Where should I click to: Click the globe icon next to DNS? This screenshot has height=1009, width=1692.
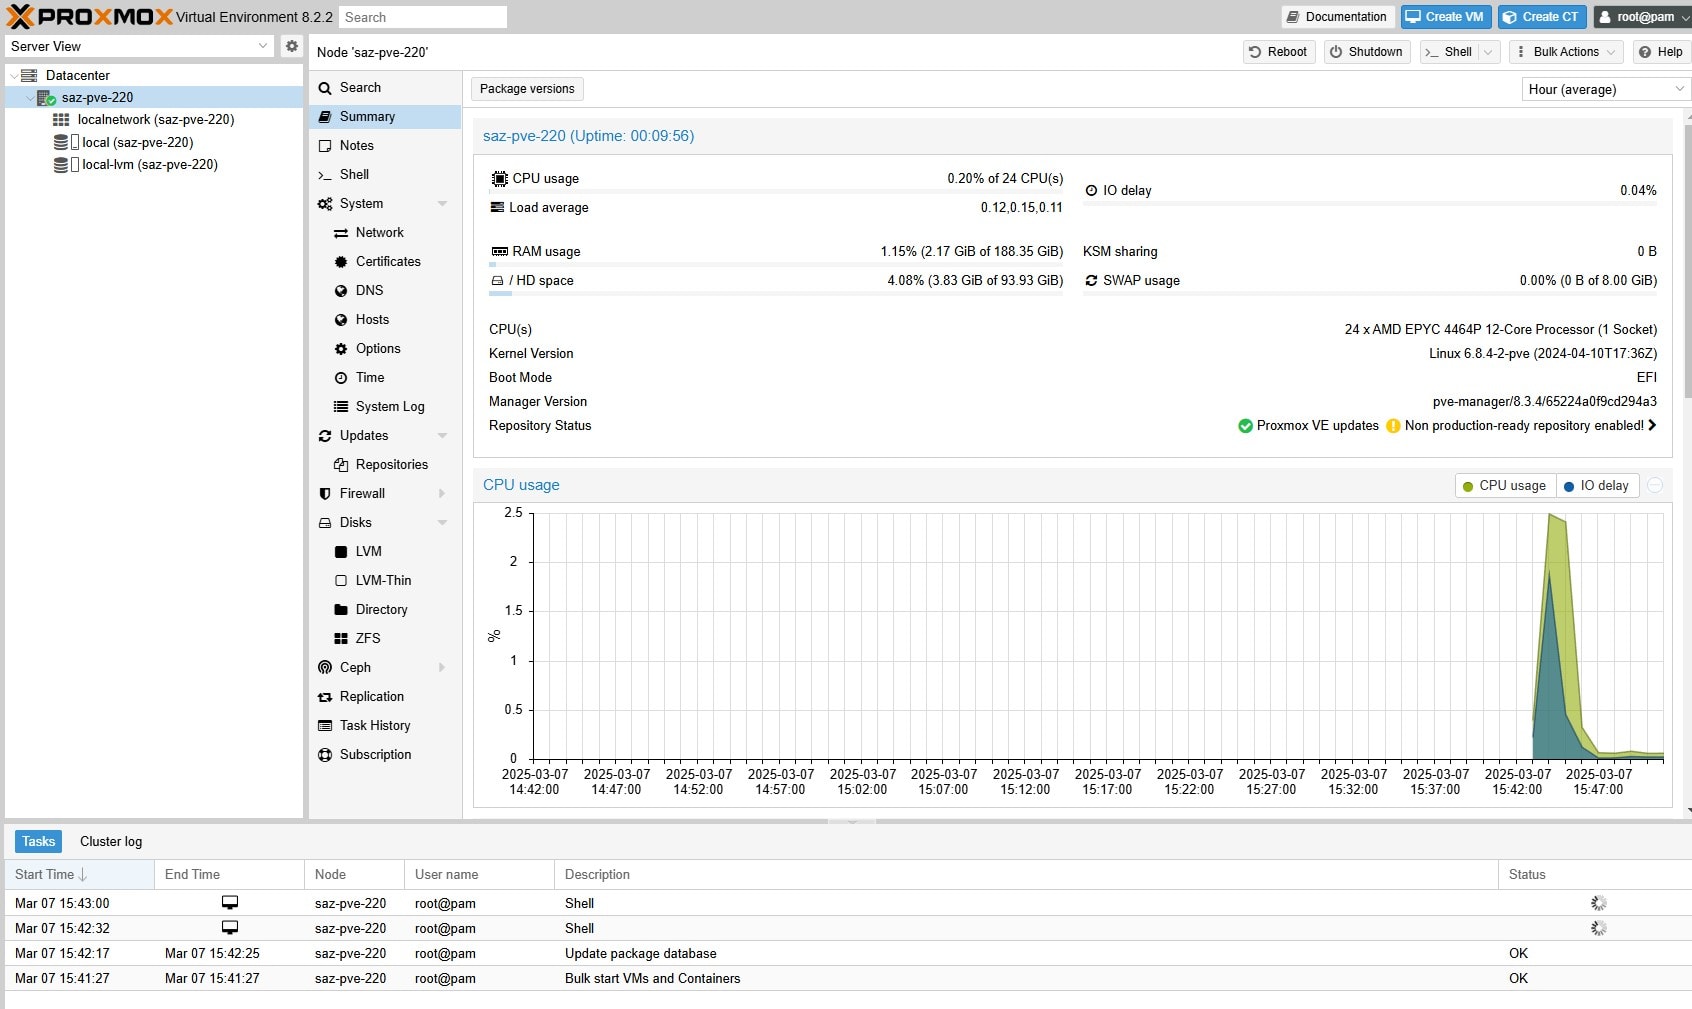341,291
